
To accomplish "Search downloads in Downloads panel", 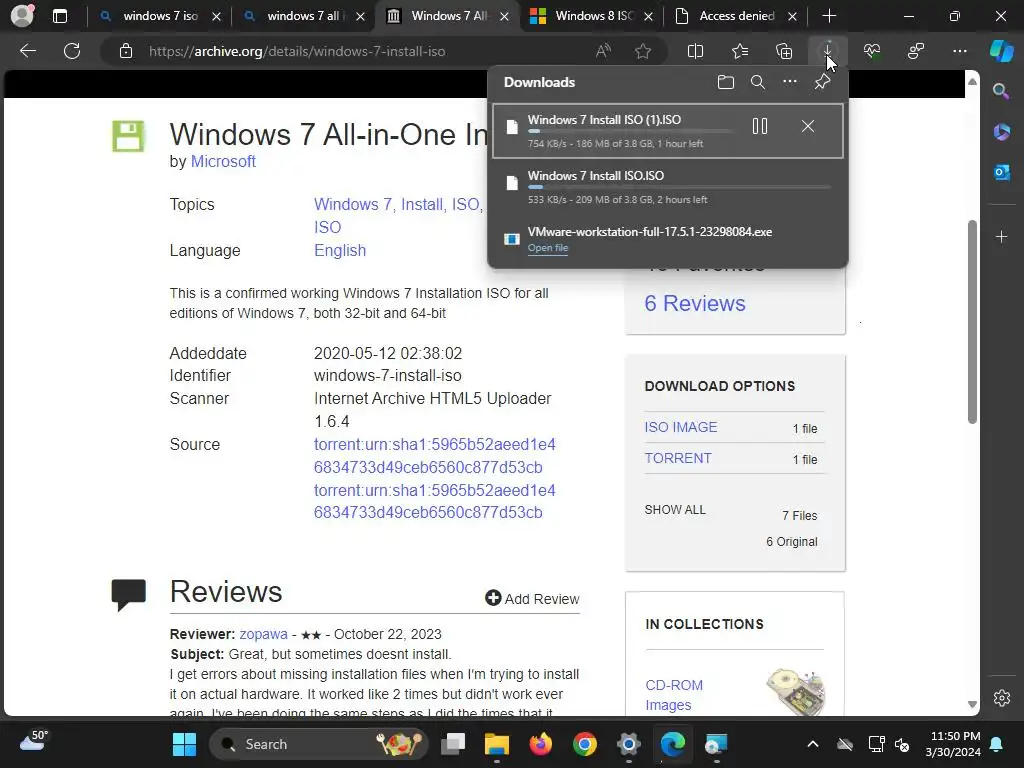I will (758, 82).
